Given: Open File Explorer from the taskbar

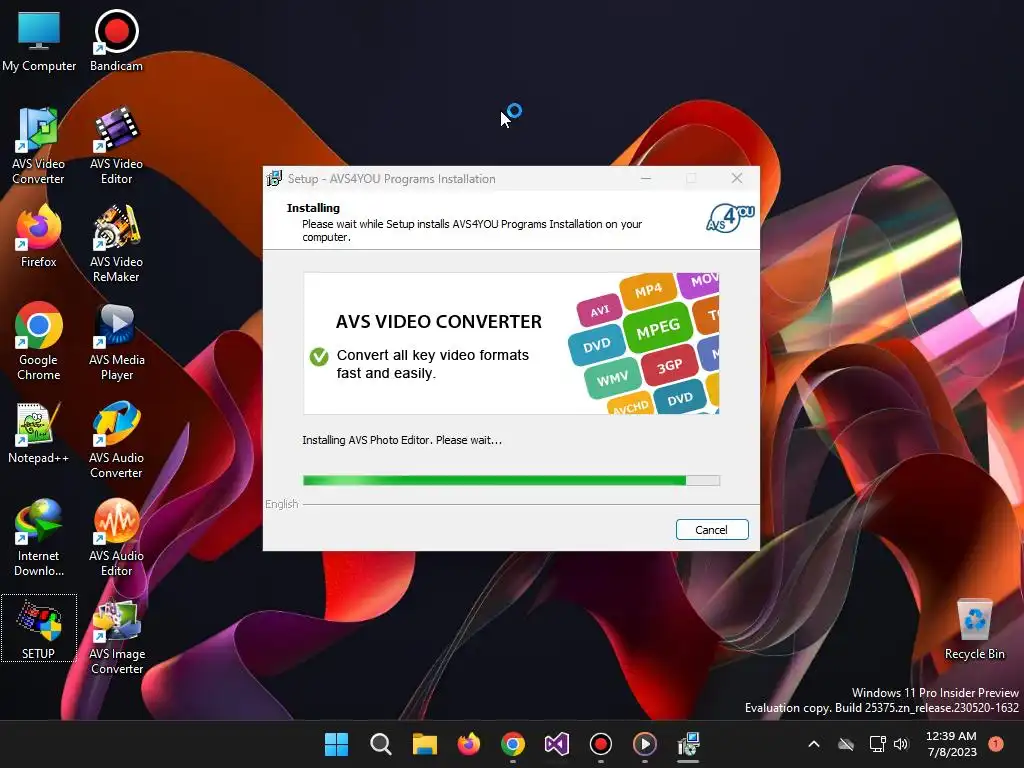Looking at the screenshot, I should click(424, 744).
